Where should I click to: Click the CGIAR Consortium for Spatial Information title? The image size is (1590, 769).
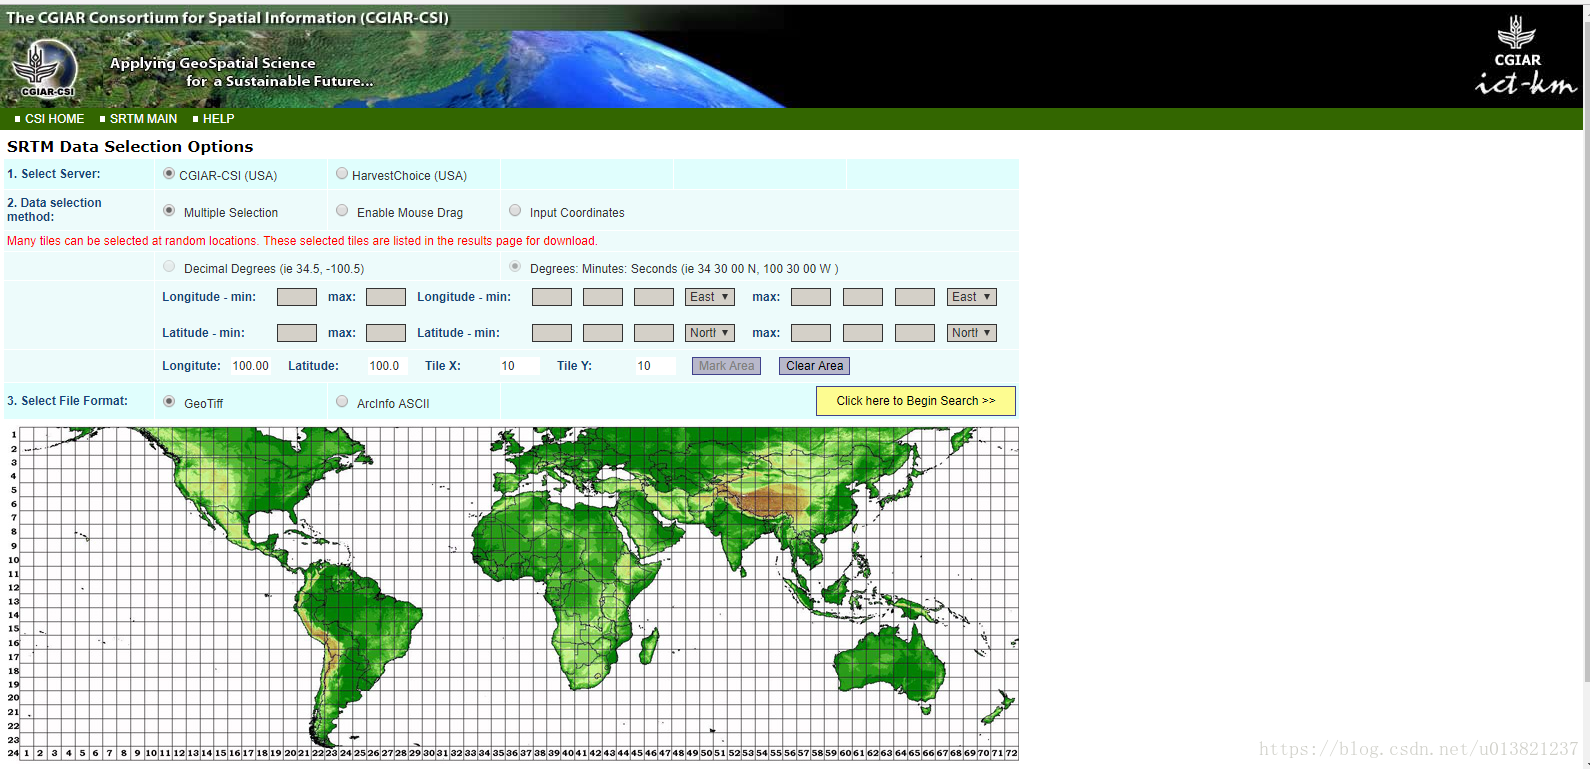(228, 18)
